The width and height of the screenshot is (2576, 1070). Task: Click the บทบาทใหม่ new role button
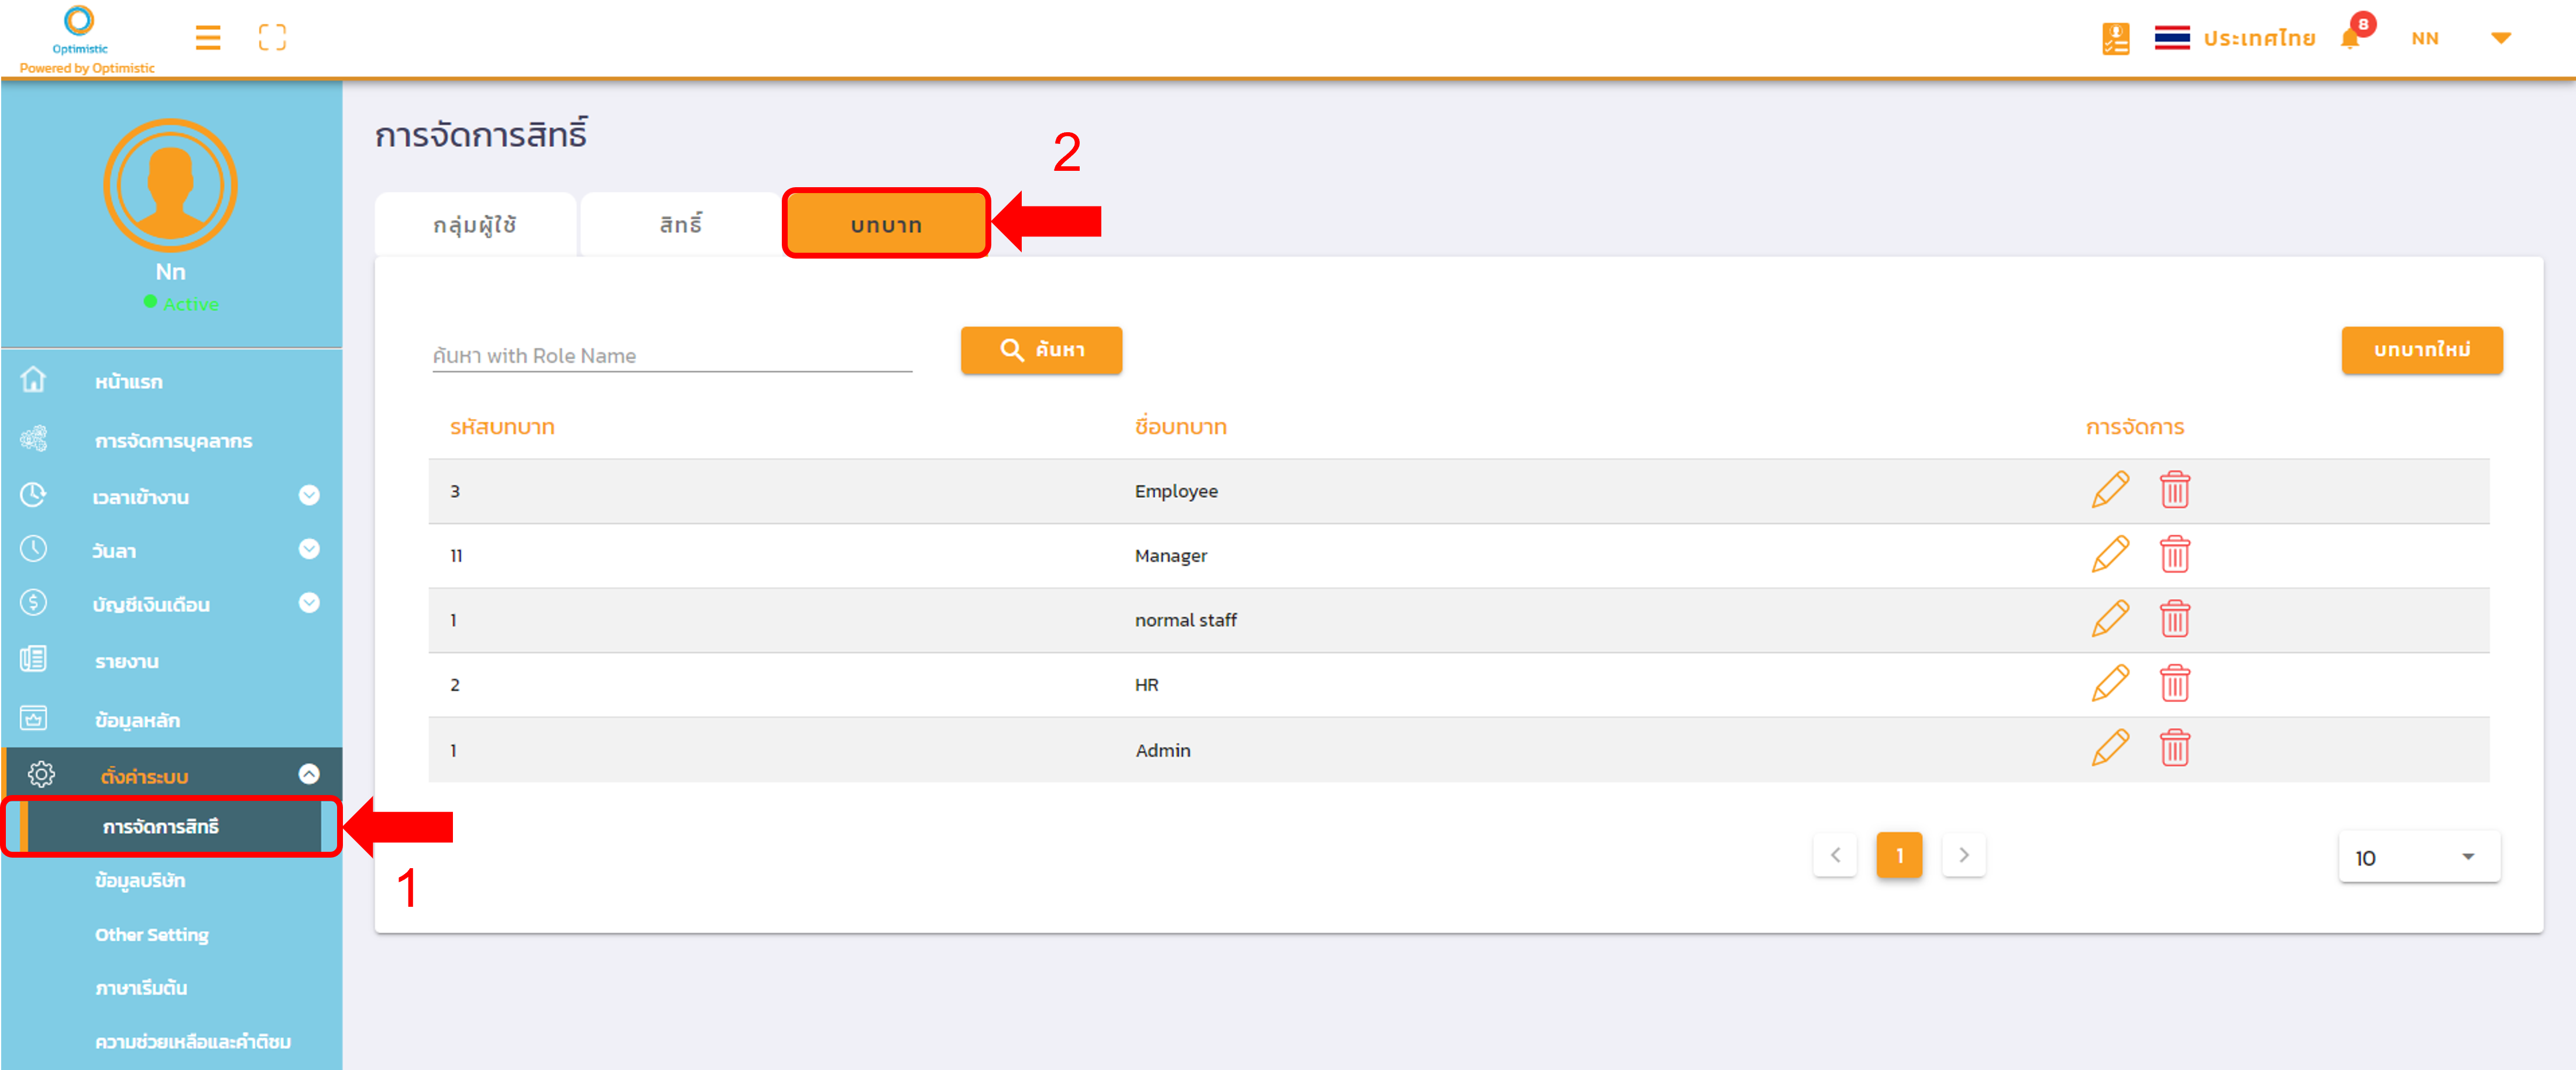(2421, 350)
